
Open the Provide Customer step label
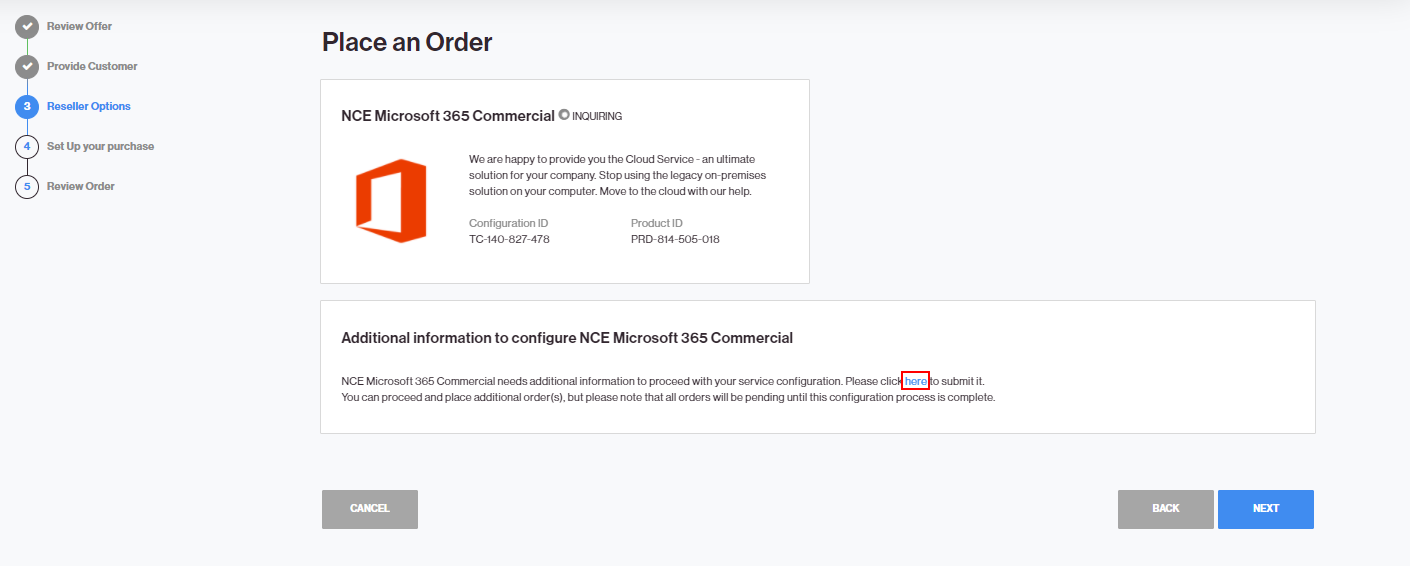coord(92,66)
